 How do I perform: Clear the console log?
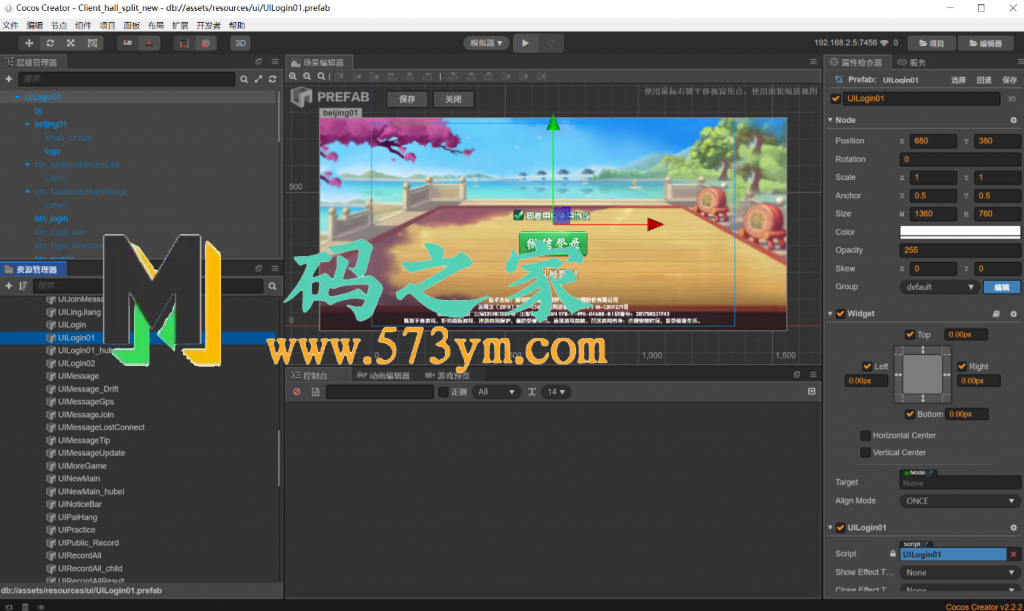[x=296, y=392]
